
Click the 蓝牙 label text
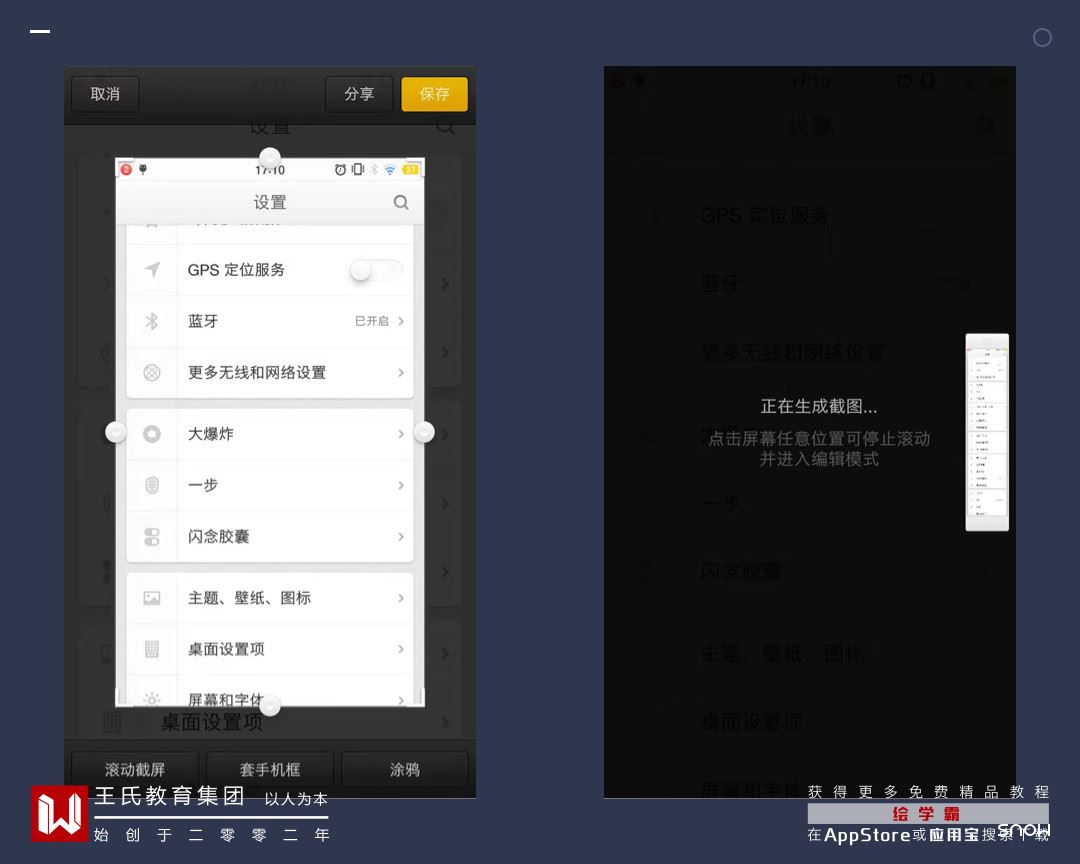point(203,321)
